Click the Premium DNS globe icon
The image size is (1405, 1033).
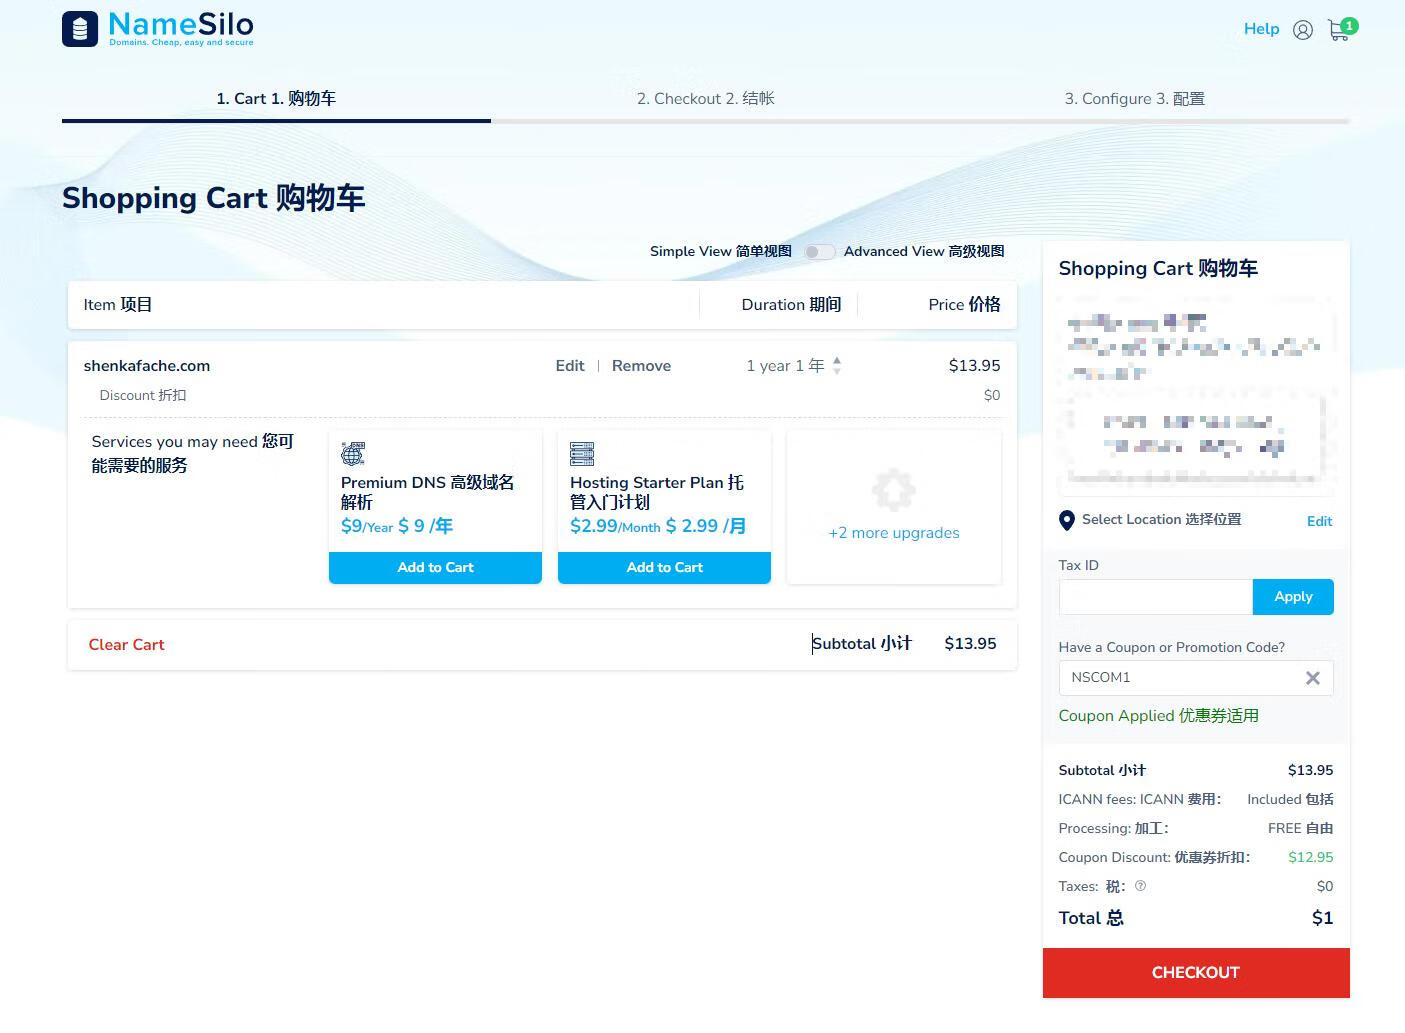353,454
